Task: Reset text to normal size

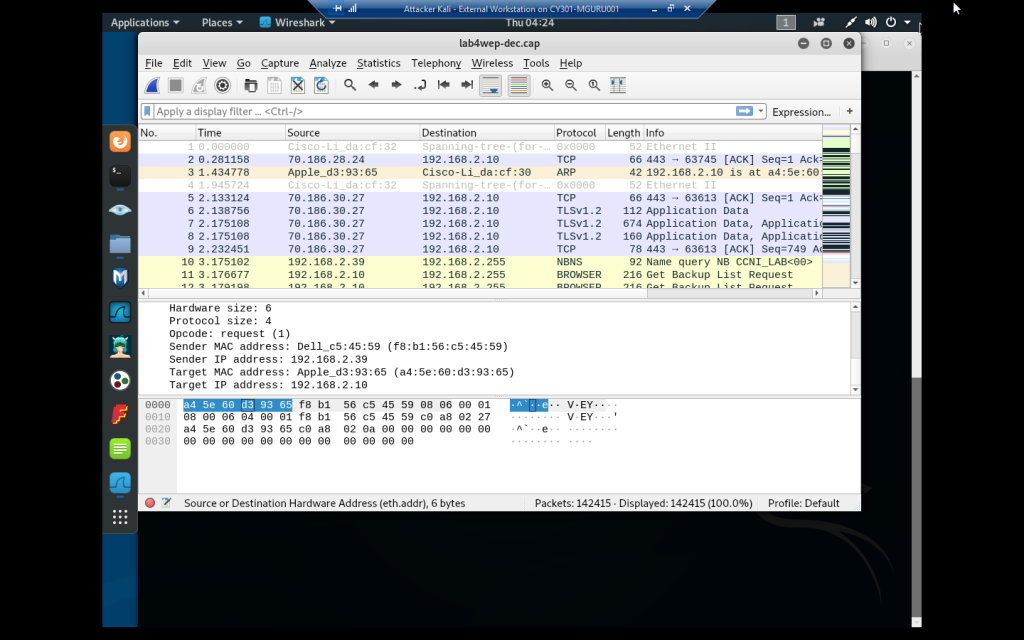Action: point(594,86)
